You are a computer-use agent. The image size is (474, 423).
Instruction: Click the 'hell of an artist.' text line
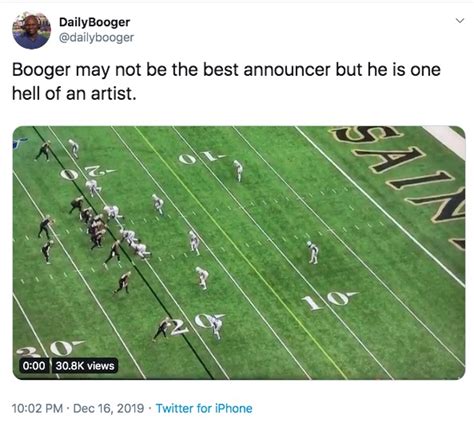coord(74,94)
